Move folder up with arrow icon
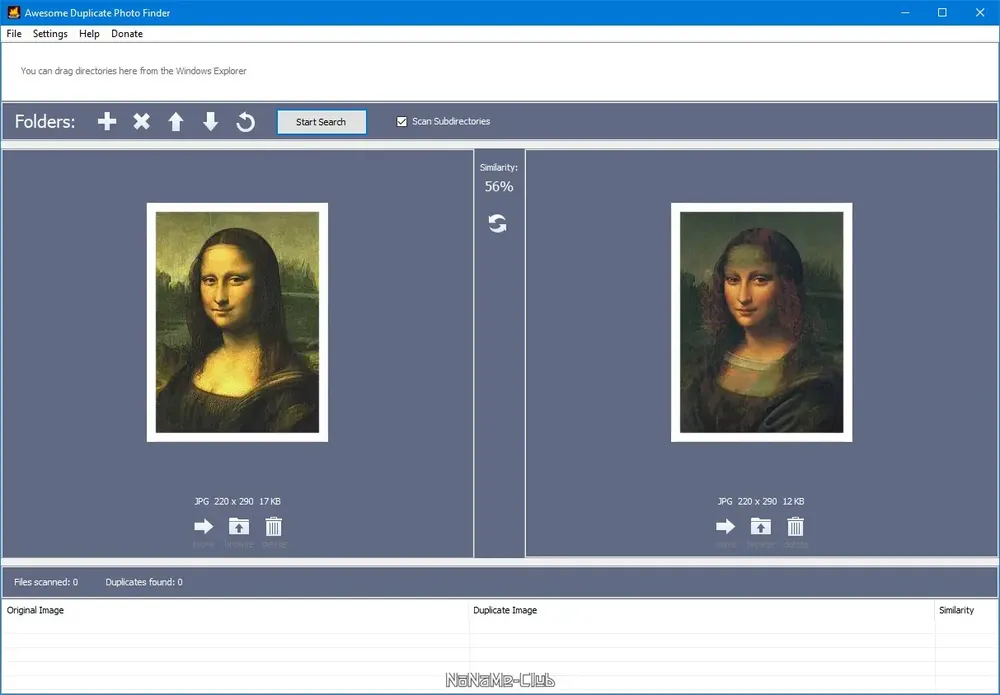Viewport: 1000px width, 695px height. coord(176,121)
